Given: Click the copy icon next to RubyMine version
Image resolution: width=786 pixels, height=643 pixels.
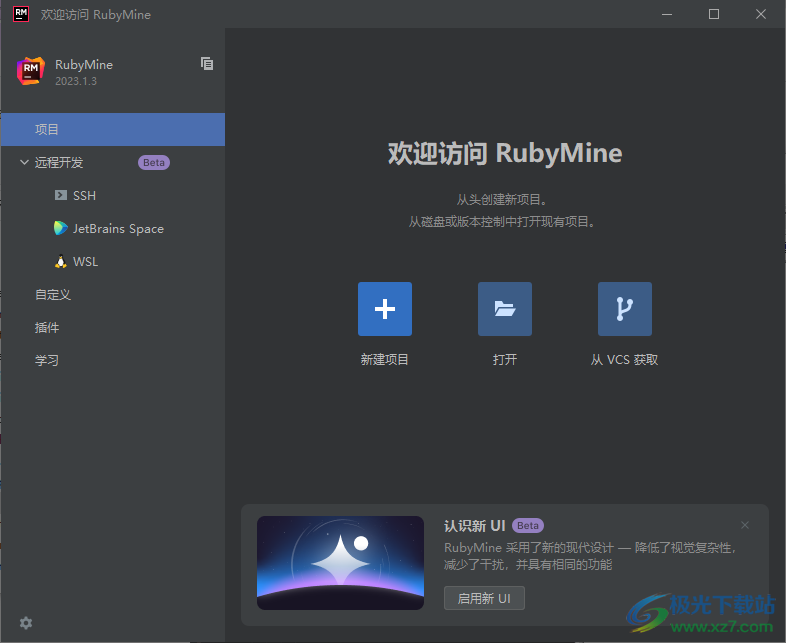Looking at the screenshot, I should click(x=207, y=64).
